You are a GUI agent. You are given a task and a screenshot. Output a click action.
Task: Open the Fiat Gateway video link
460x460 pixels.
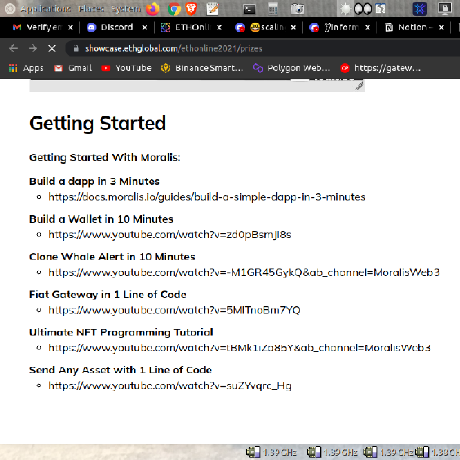[174, 310]
